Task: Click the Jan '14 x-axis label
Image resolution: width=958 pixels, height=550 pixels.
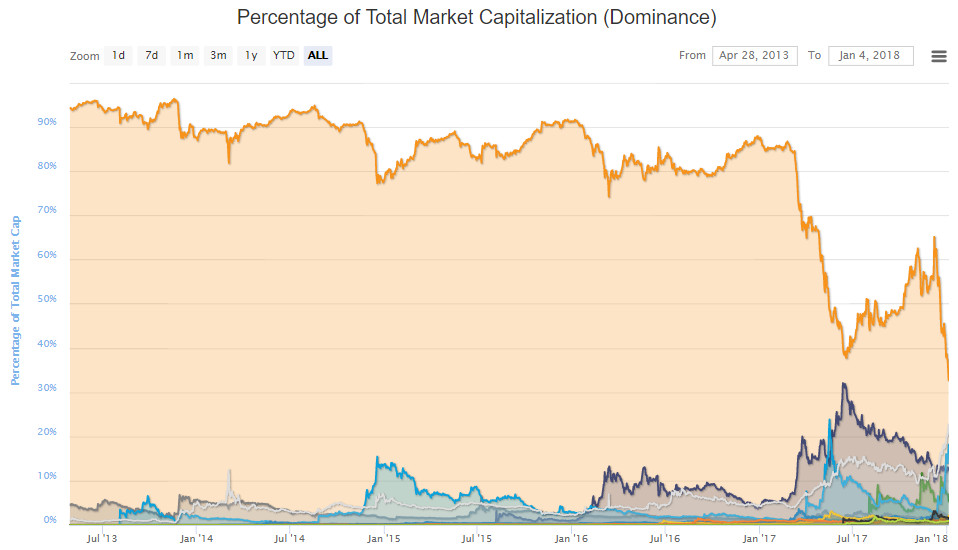Action: [196, 538]
